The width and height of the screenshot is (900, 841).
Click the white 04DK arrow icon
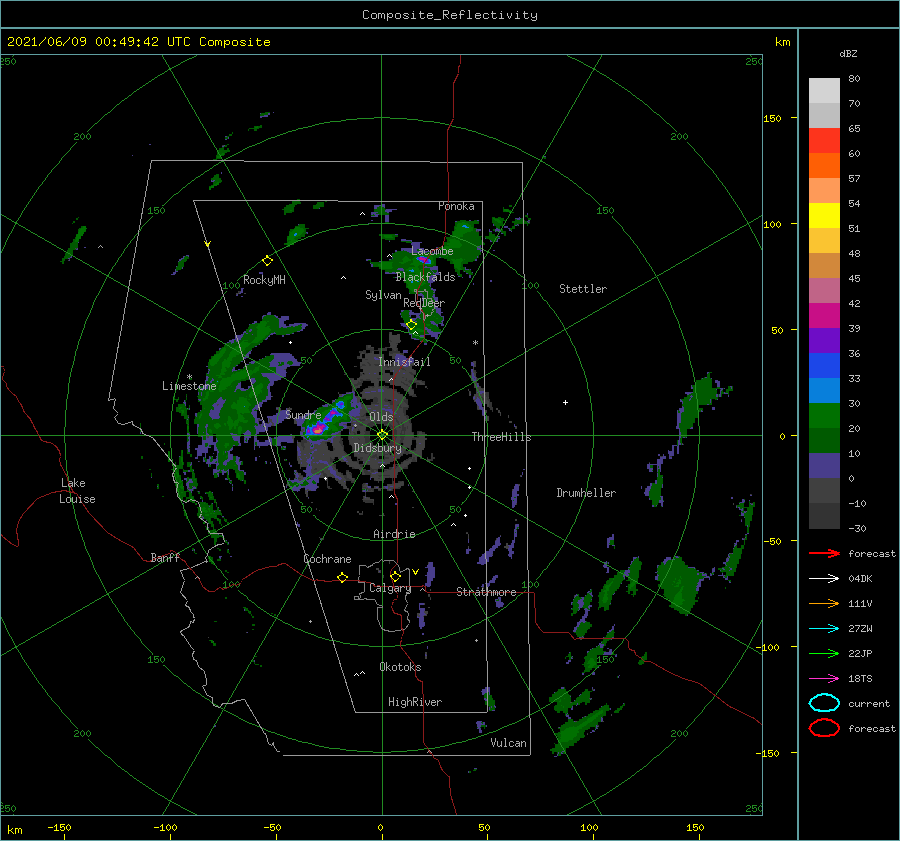click(x=824, y=579)
